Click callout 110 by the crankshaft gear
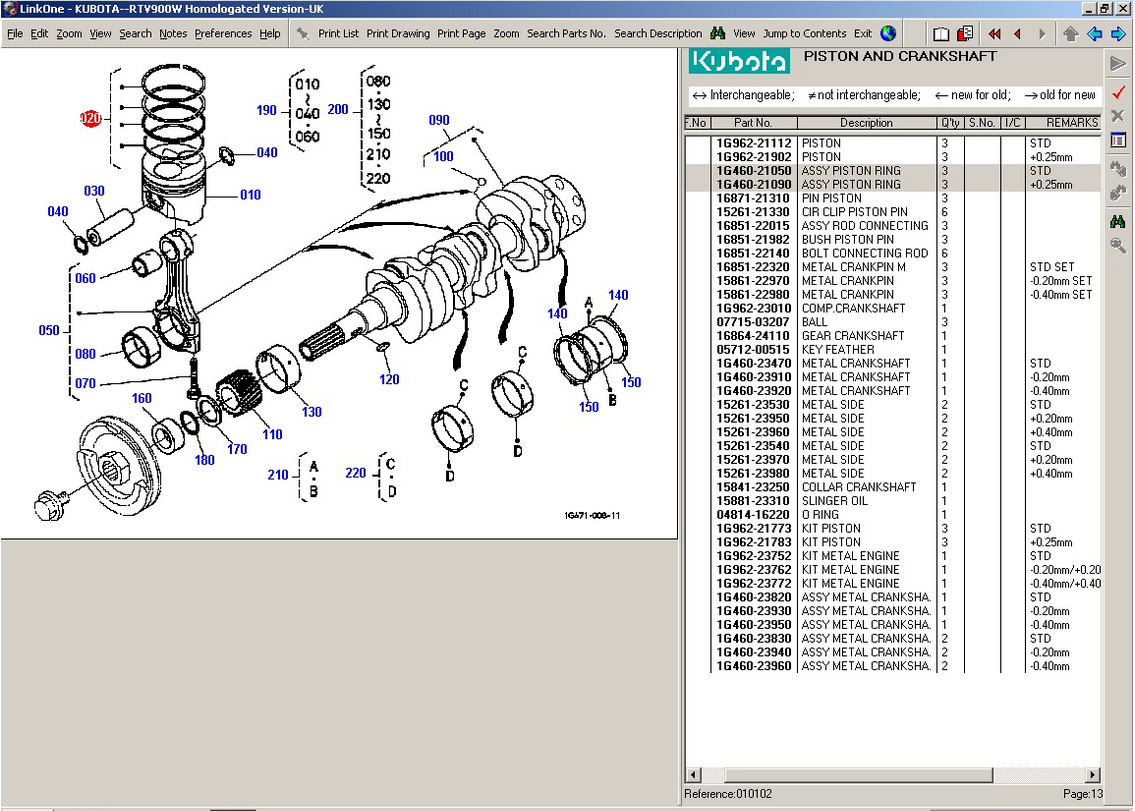 pyautogui.click(x=272, y=434)
